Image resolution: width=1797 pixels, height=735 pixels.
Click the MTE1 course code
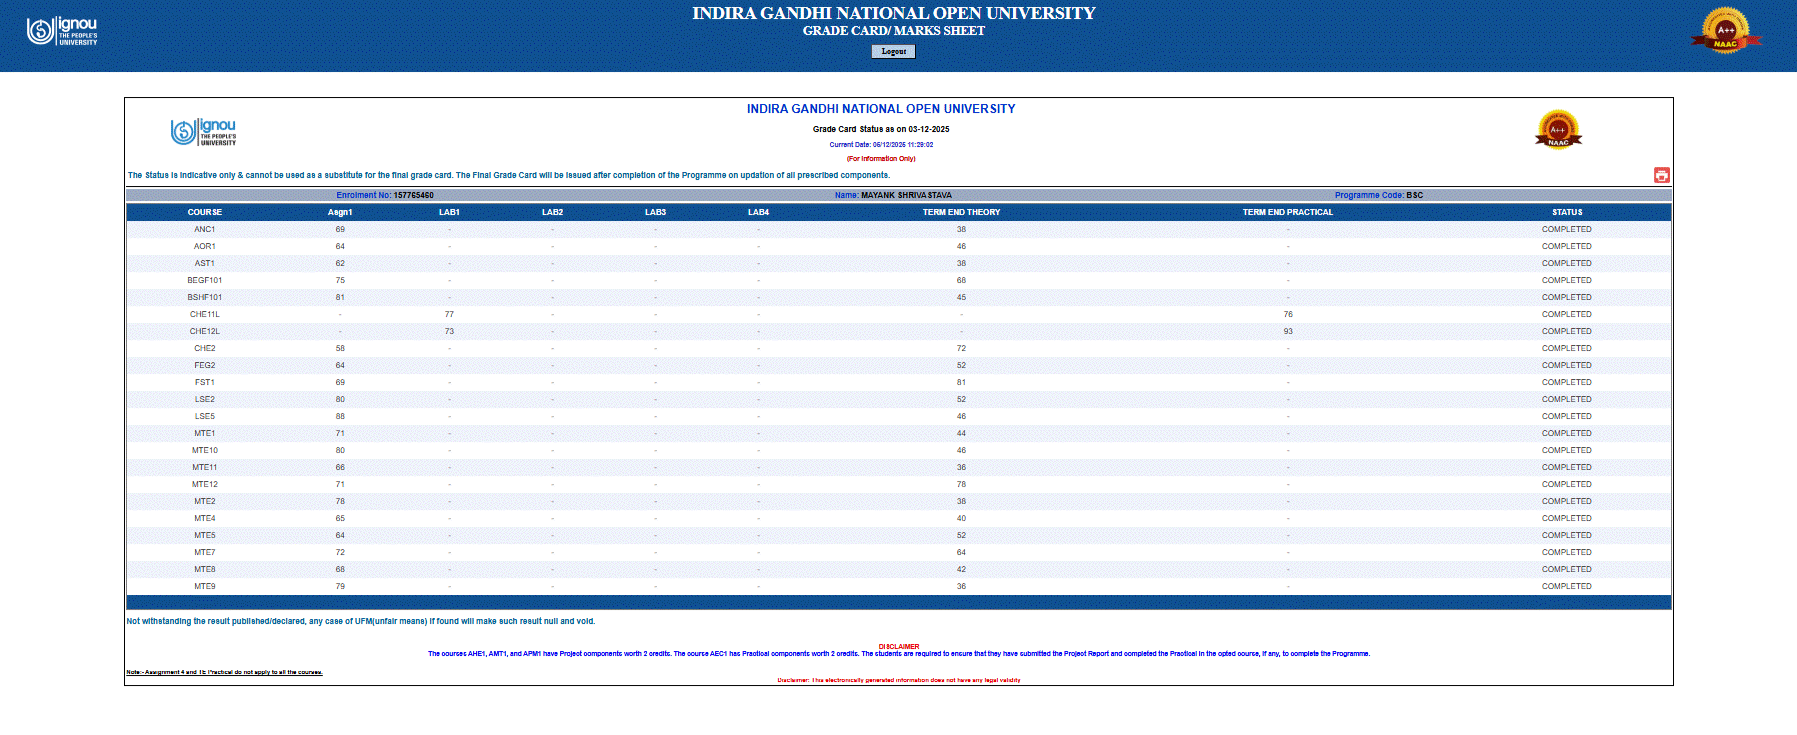click(205, 433)
